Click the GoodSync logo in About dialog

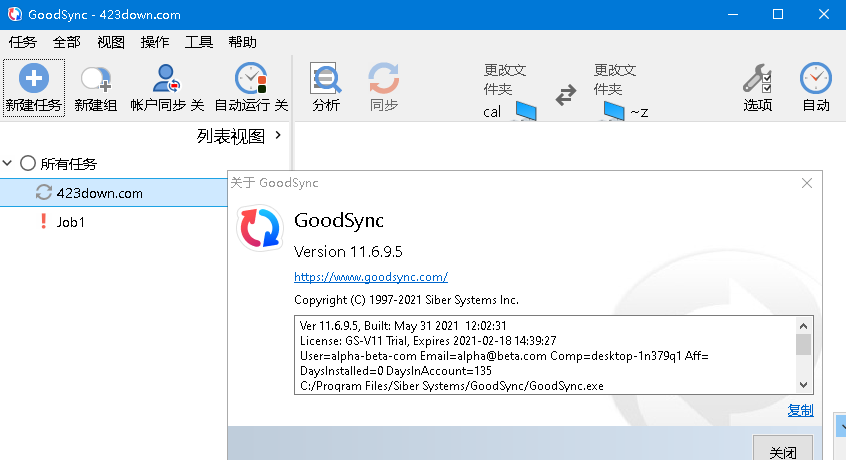[260, 228]
